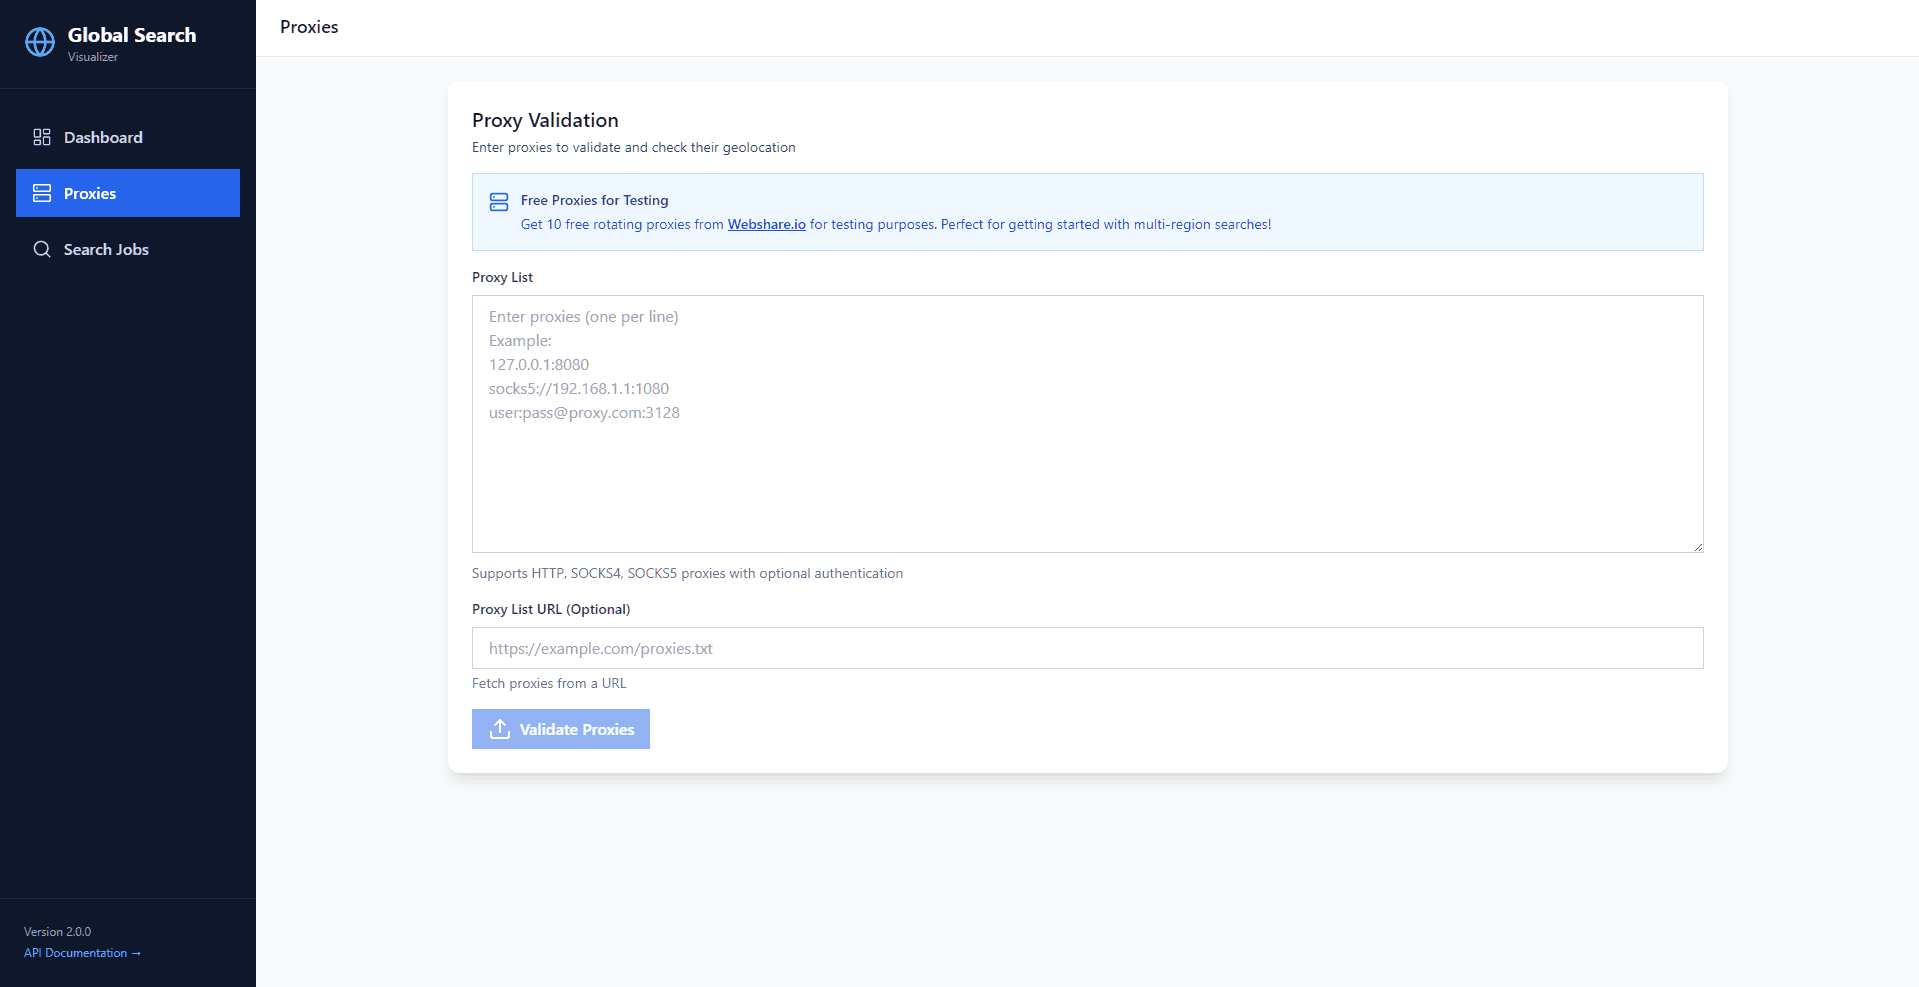Viewport: 1919px width, 987px height.
Task: Click the Proxy List URL input field
Action: coord(1087,648)
